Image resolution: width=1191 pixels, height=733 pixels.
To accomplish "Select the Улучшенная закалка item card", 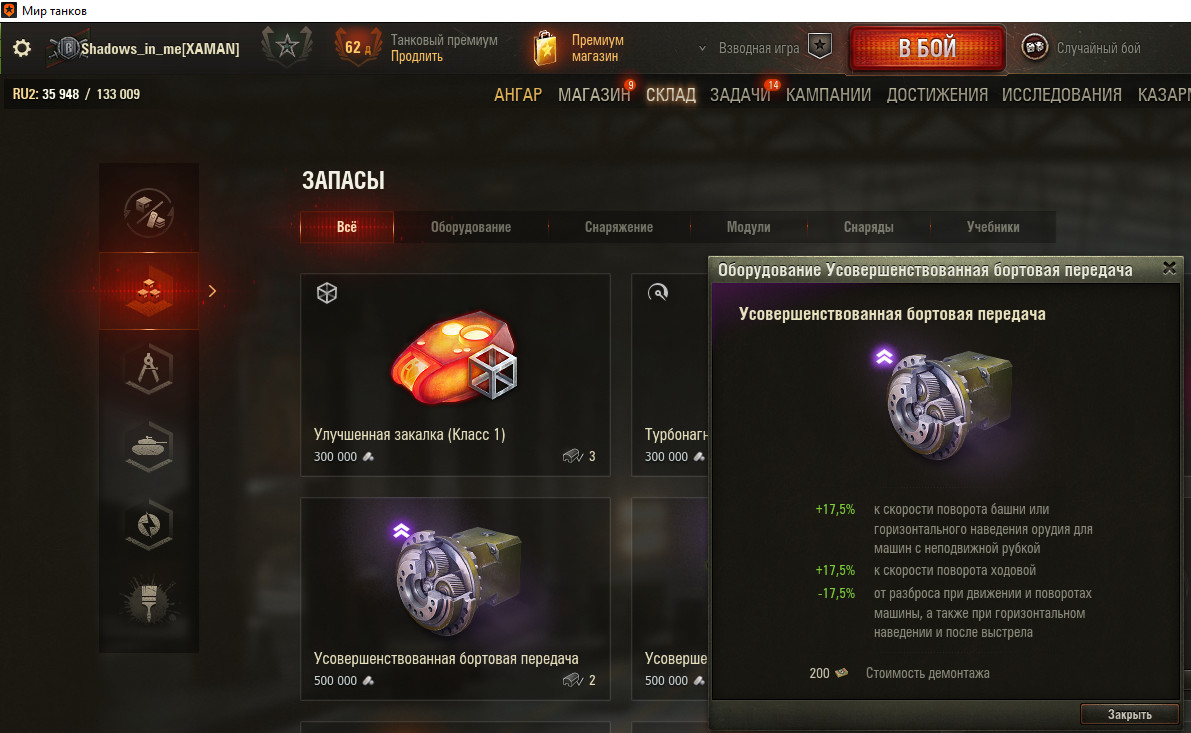I will click(455, 374).
